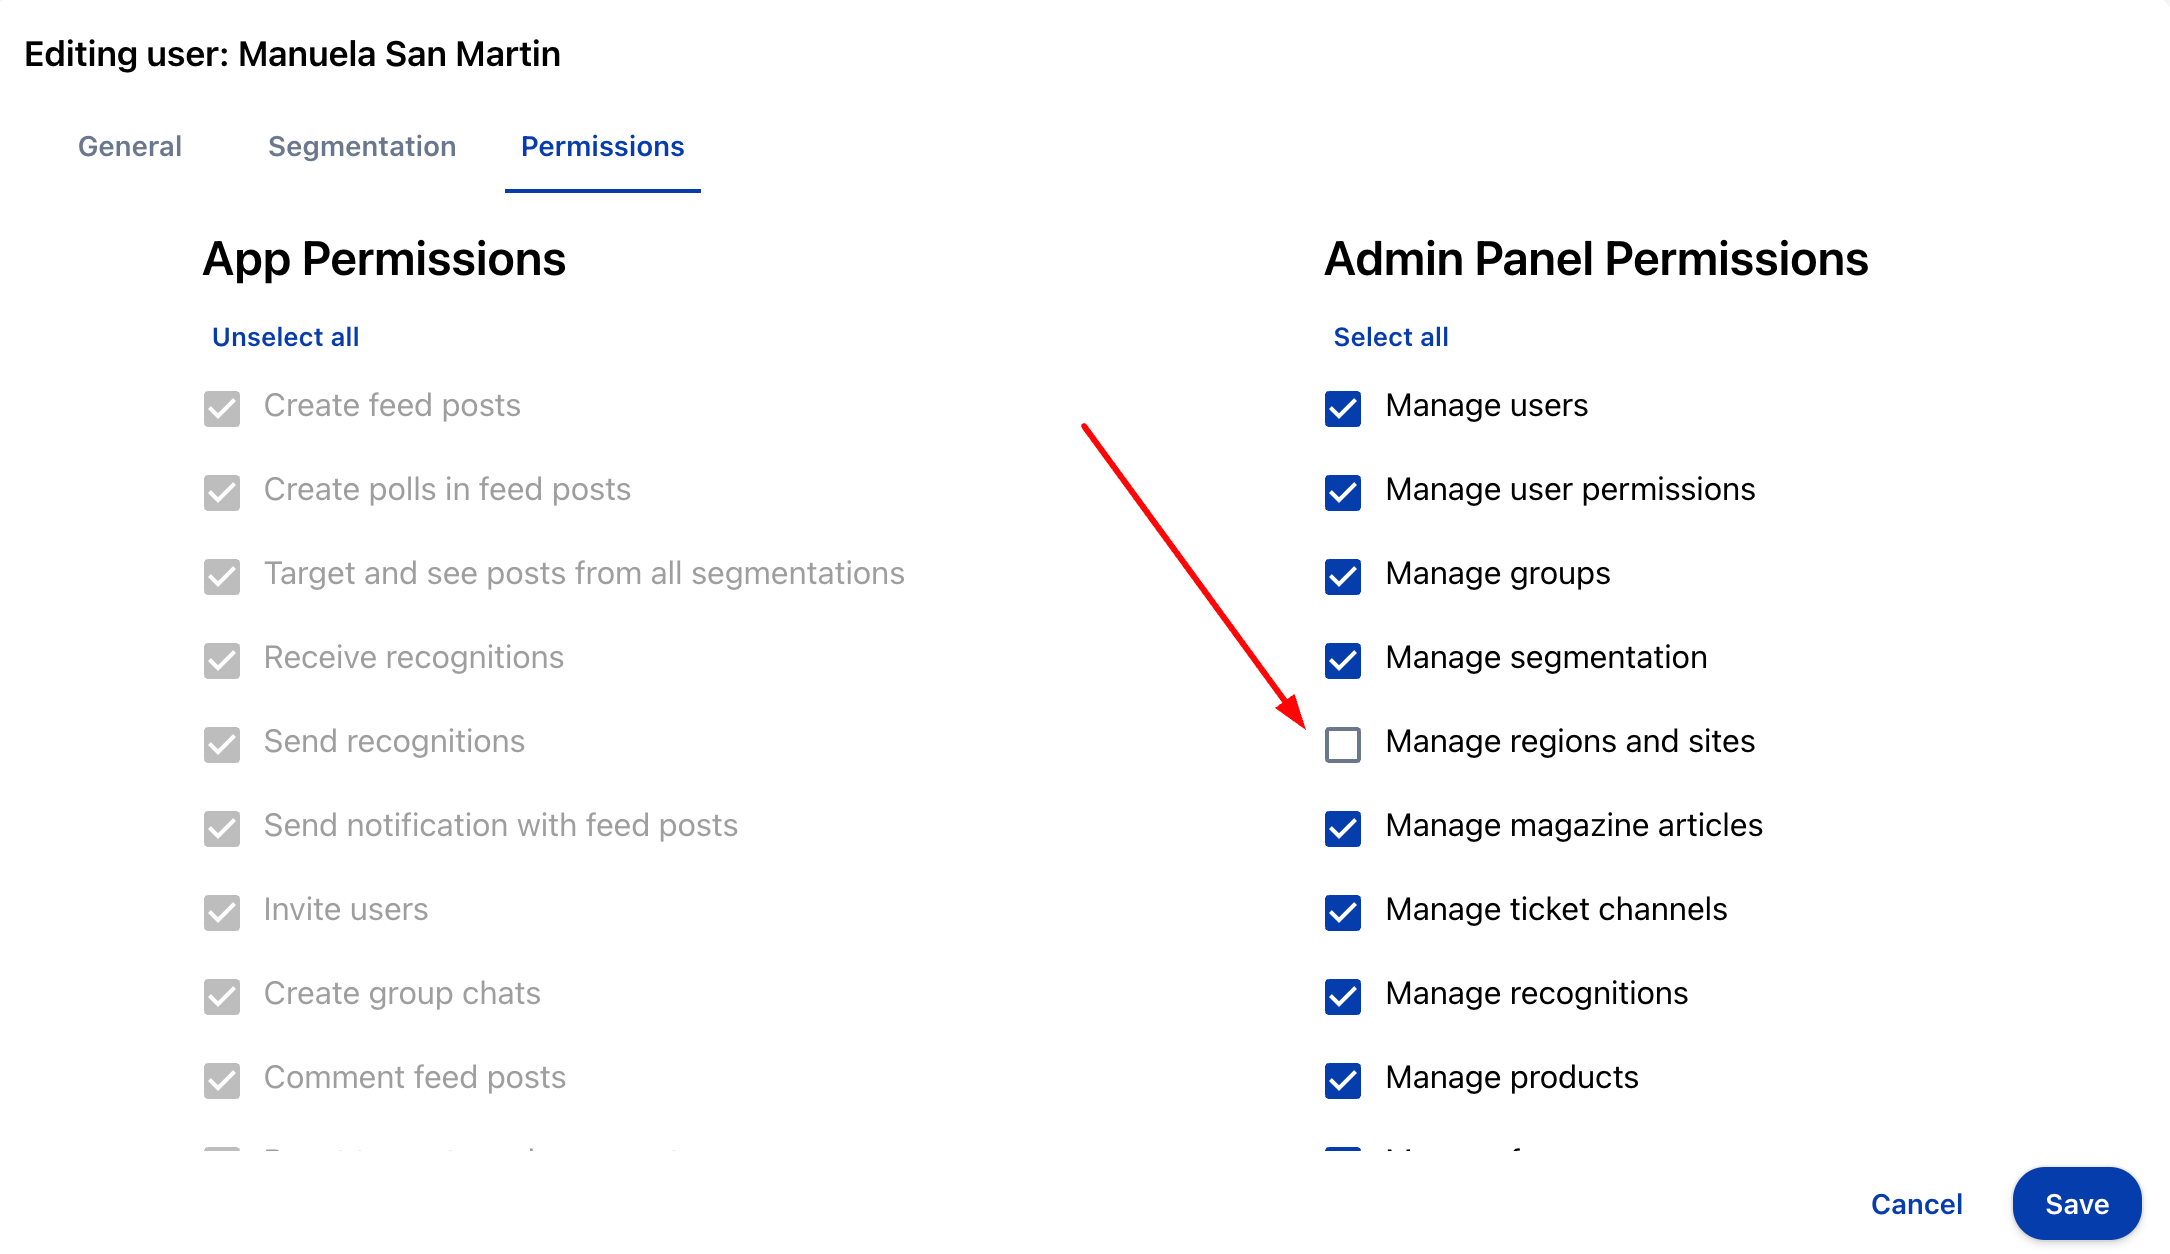Image resolution: width=2170 pixels, height=1254 pixels.
Task: Switch to the General tab
Action: [x=130, y=146]
